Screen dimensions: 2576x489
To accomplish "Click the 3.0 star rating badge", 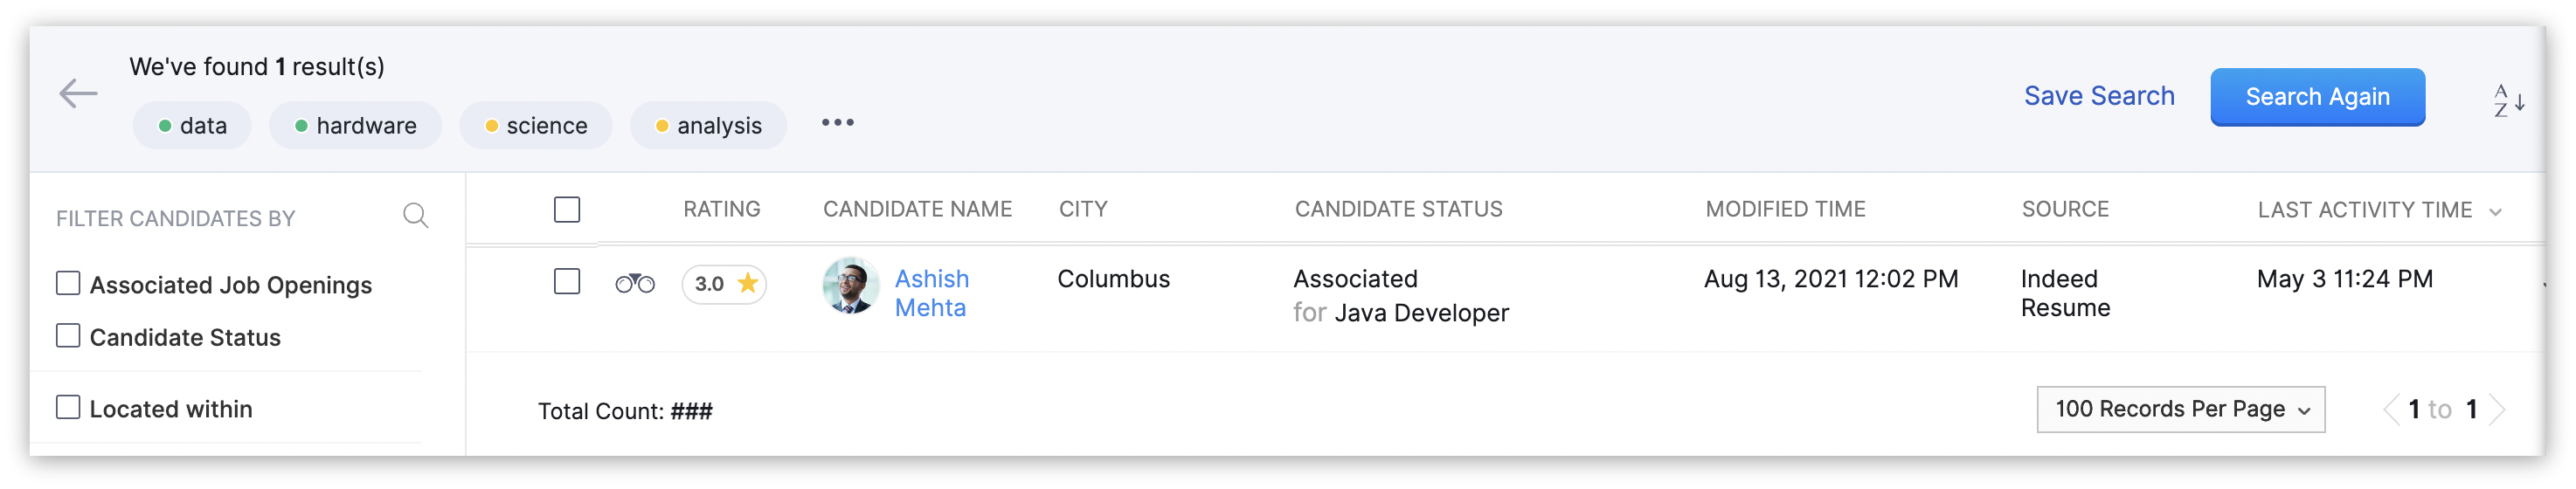I will point(724,284).
